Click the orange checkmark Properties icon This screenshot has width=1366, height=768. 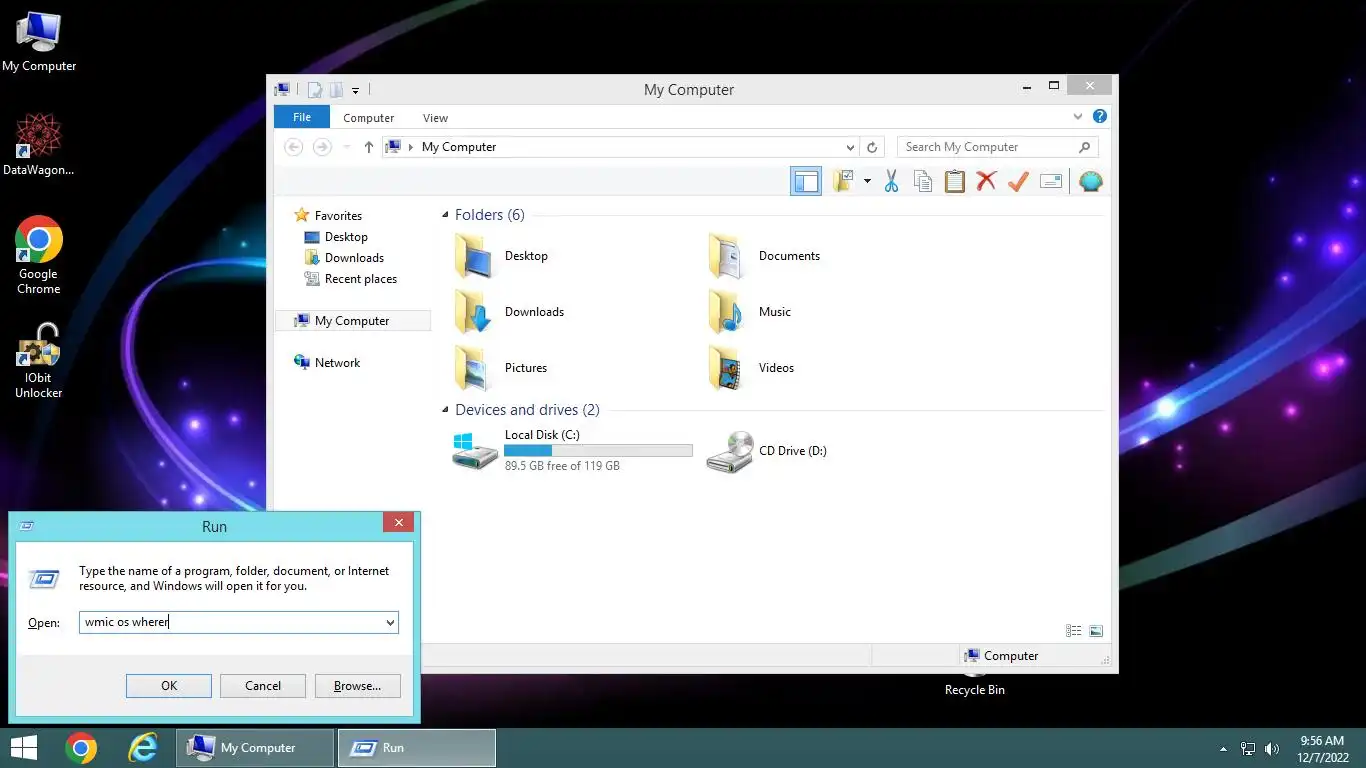click(1018, 181)
